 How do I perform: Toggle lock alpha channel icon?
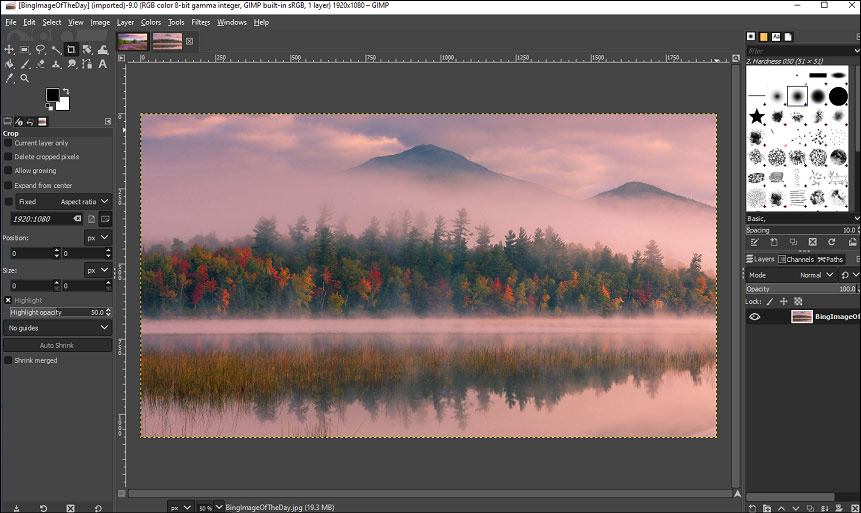(798, 302)
